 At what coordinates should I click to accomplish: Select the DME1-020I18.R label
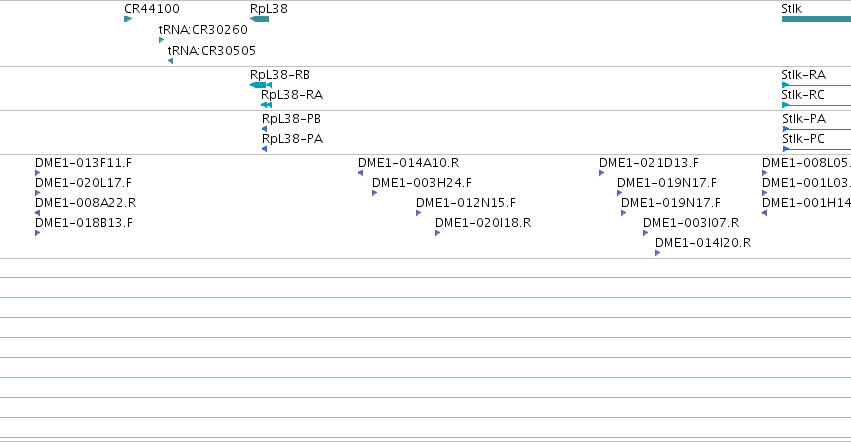pos(483,223)
